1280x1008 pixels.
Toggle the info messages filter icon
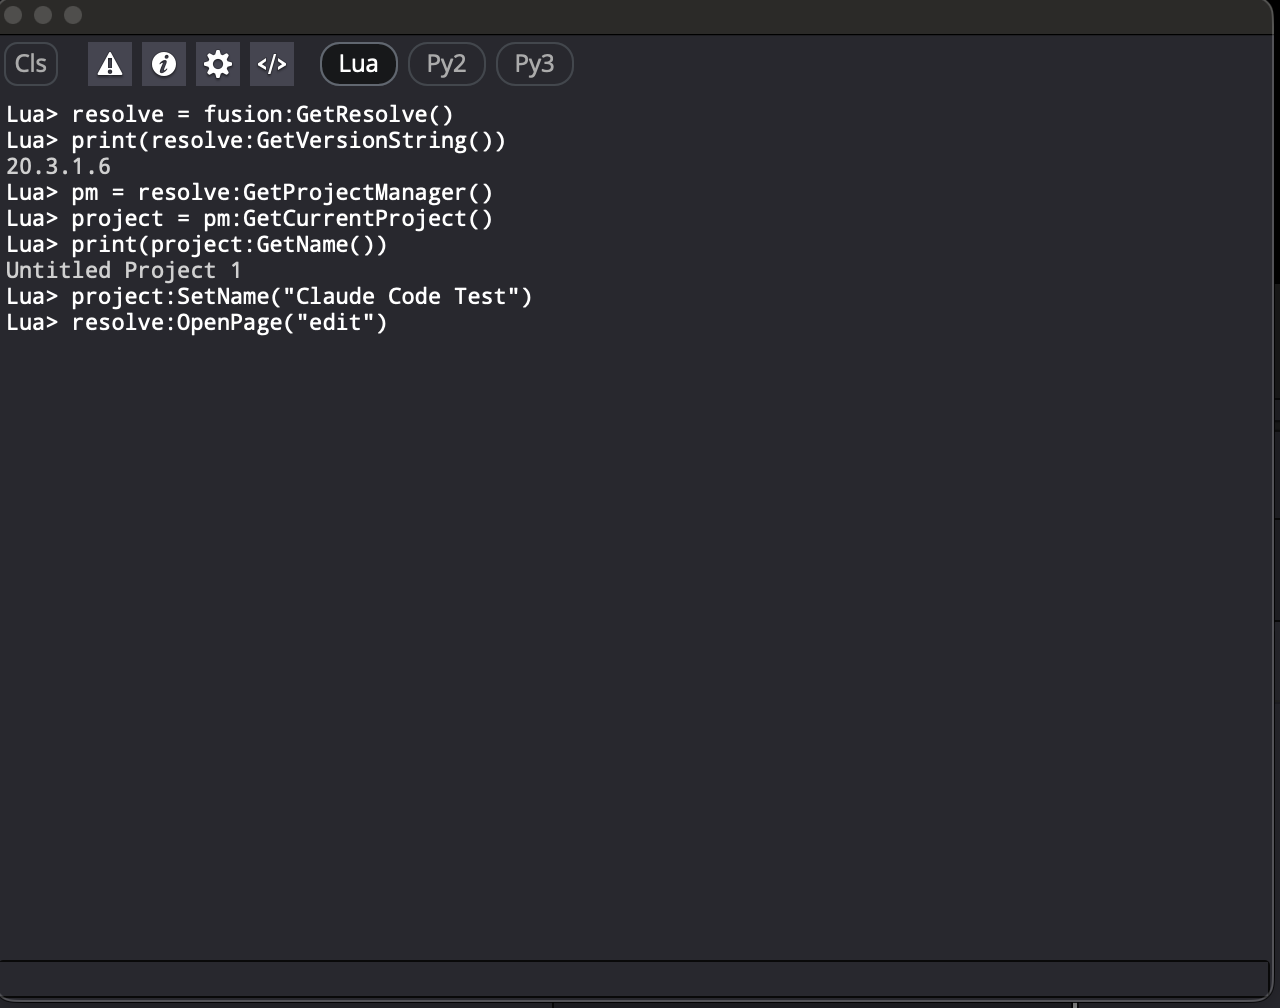click(x=164, y=64)
